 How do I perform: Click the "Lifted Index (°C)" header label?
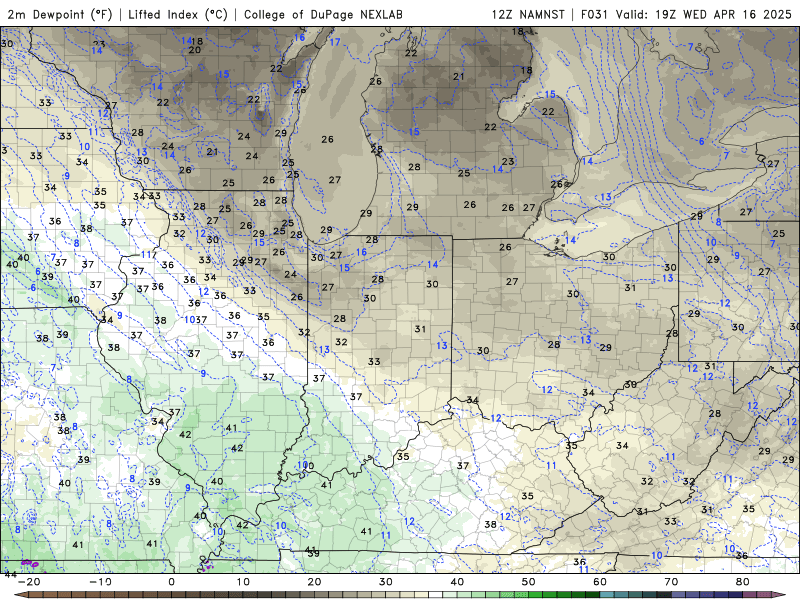[x=178, y=15]
